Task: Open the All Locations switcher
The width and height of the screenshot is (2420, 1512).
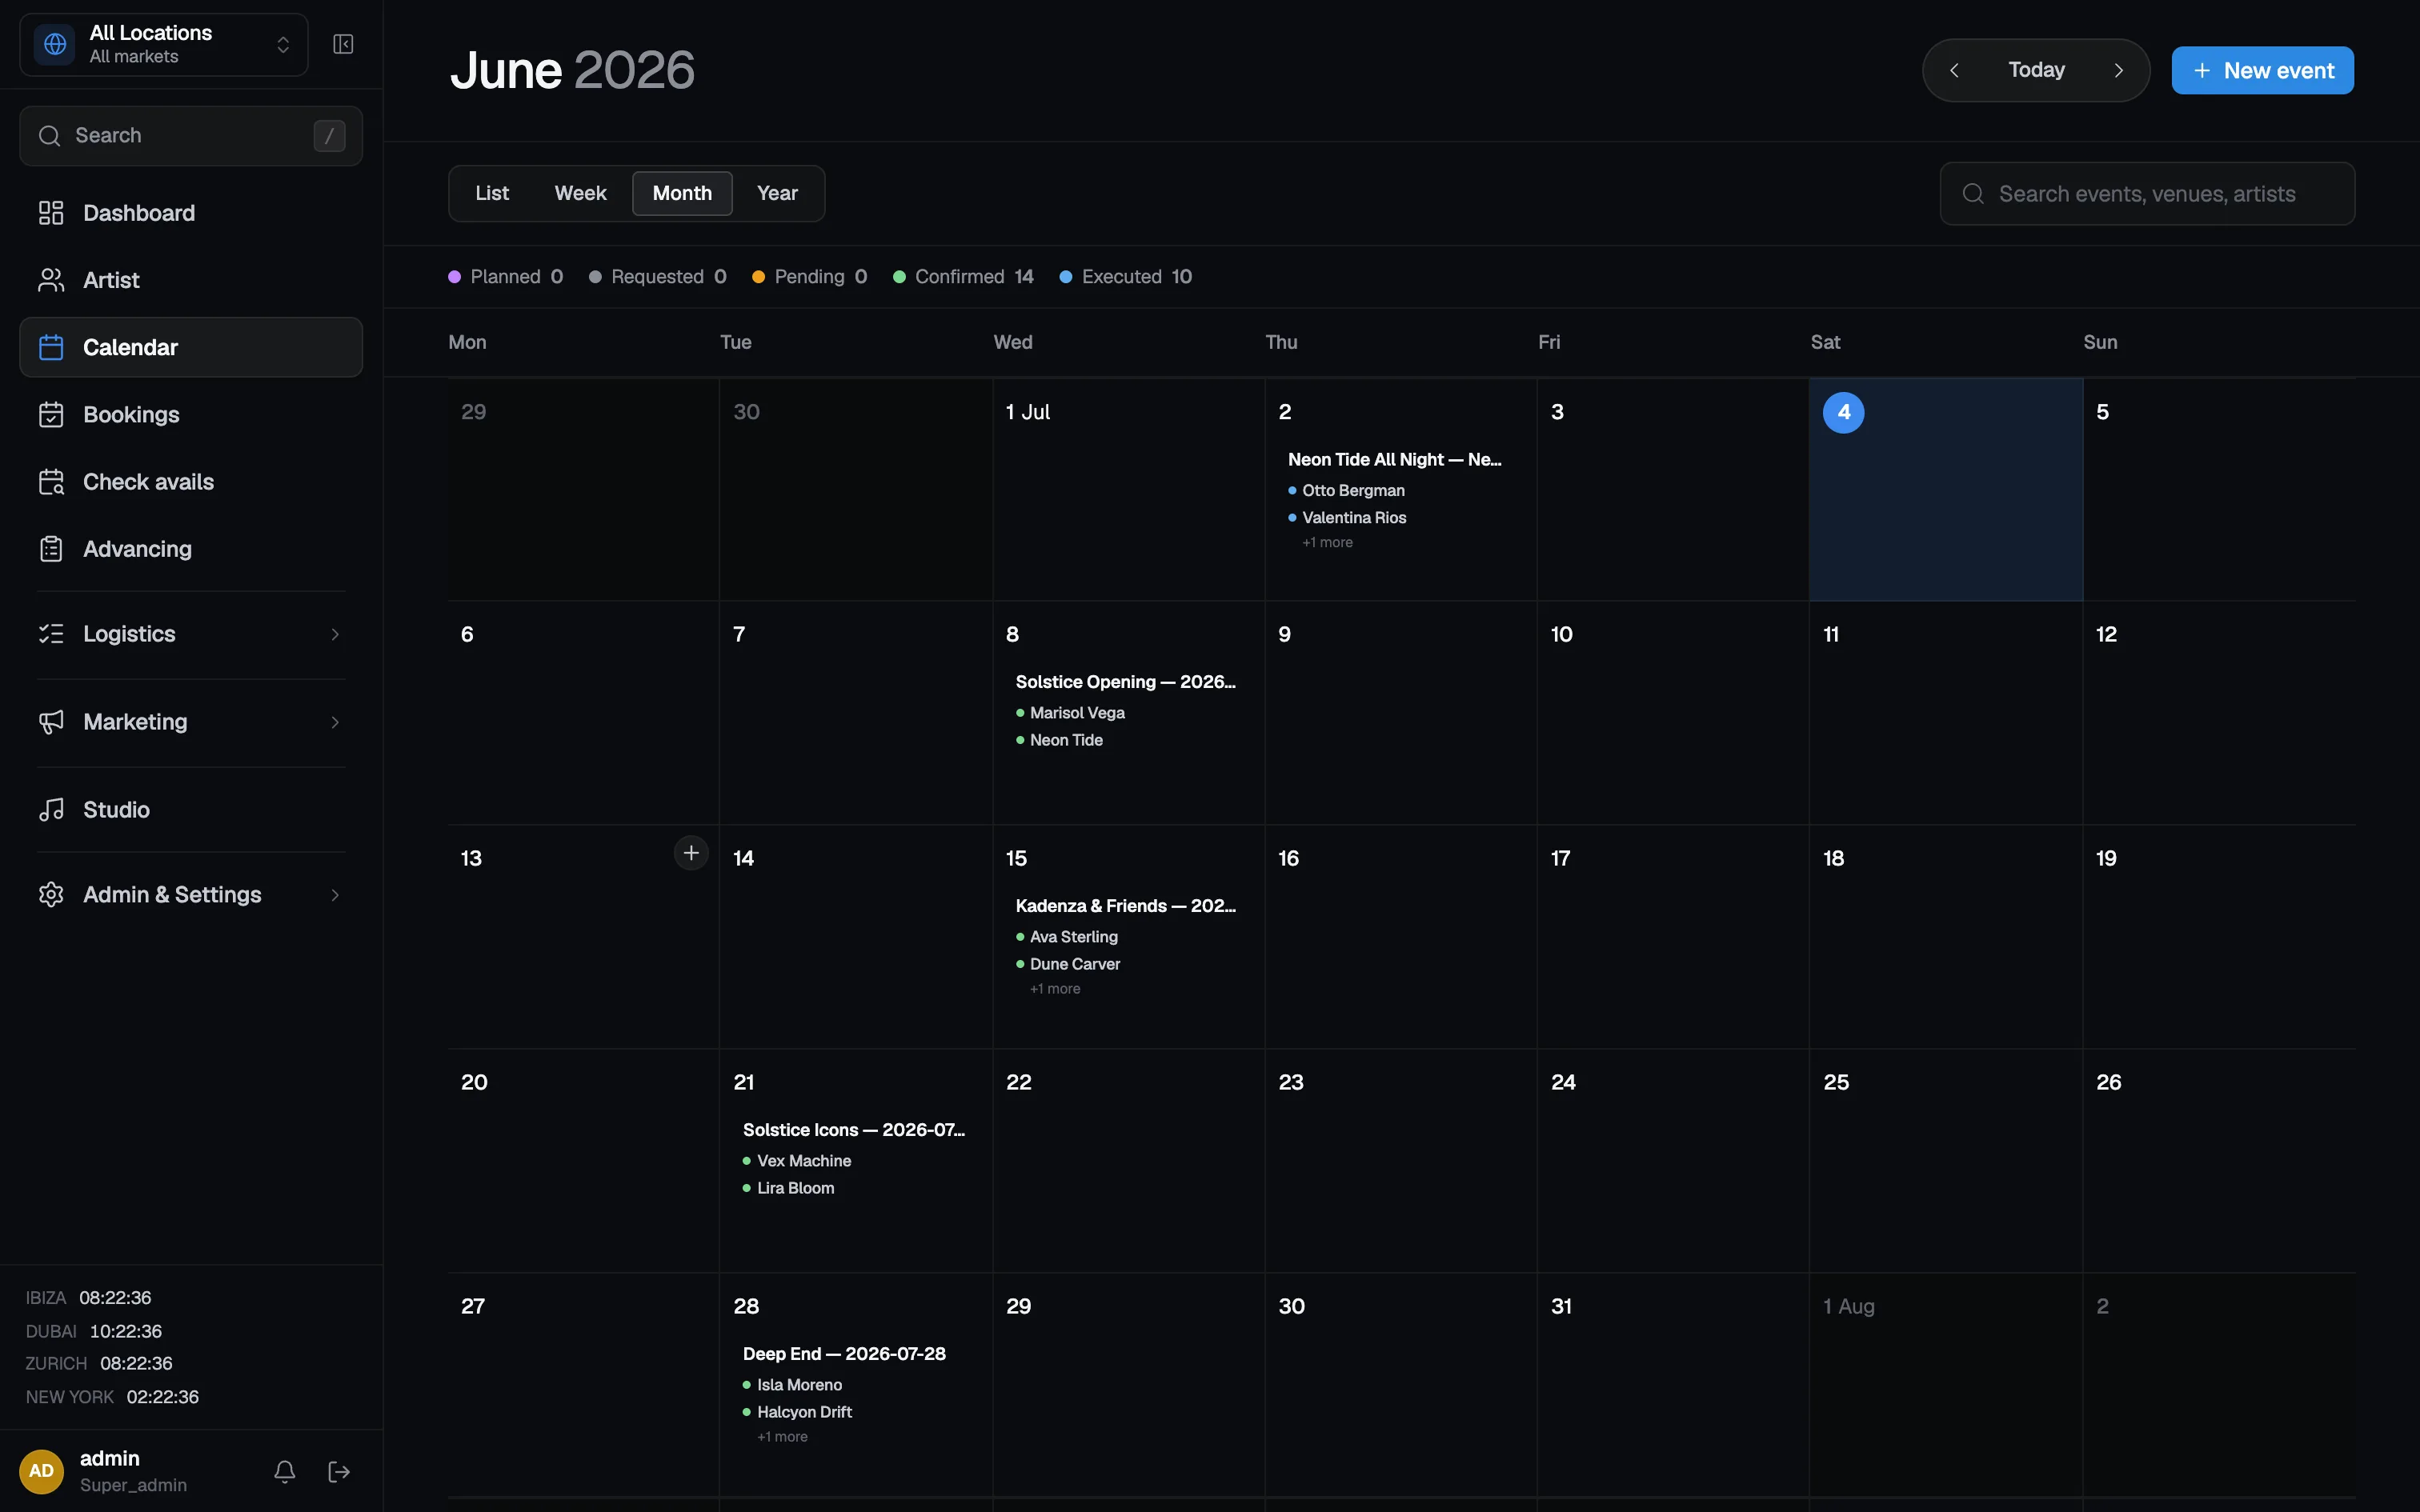Action: click(x=164, y=44)
